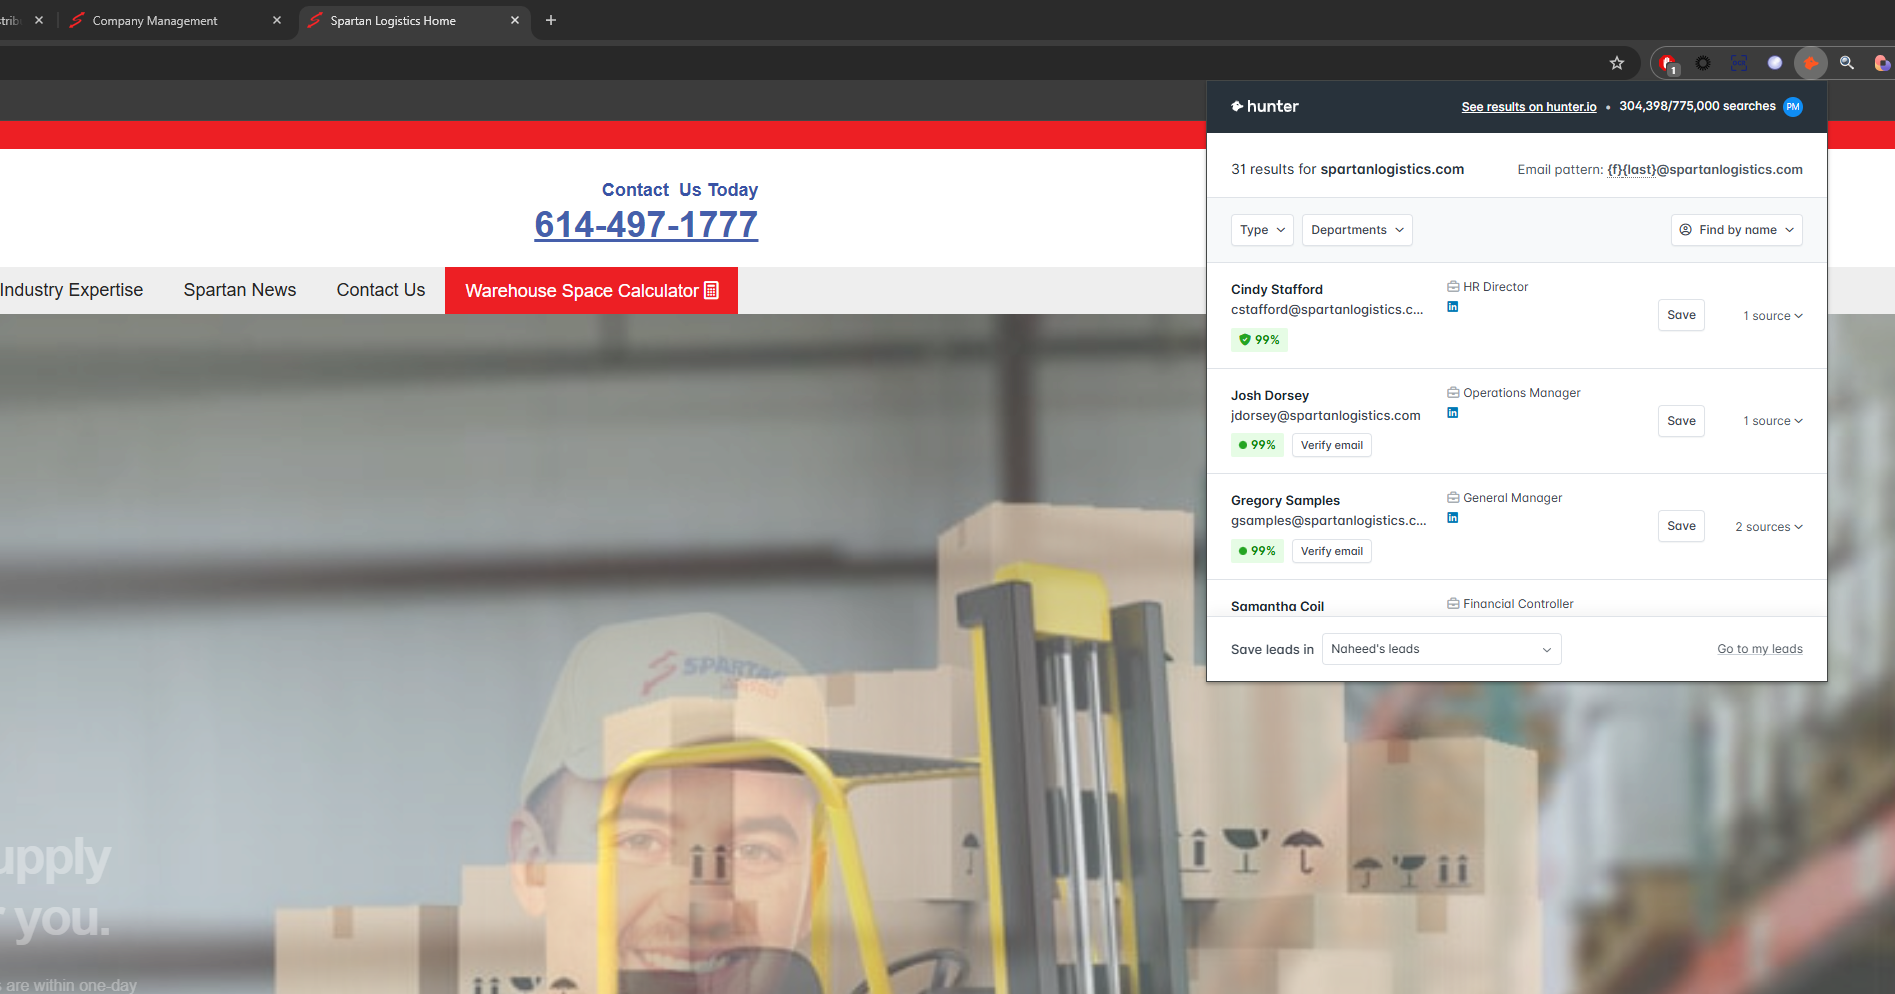Click the Hunter fox extension icon

1810,63
